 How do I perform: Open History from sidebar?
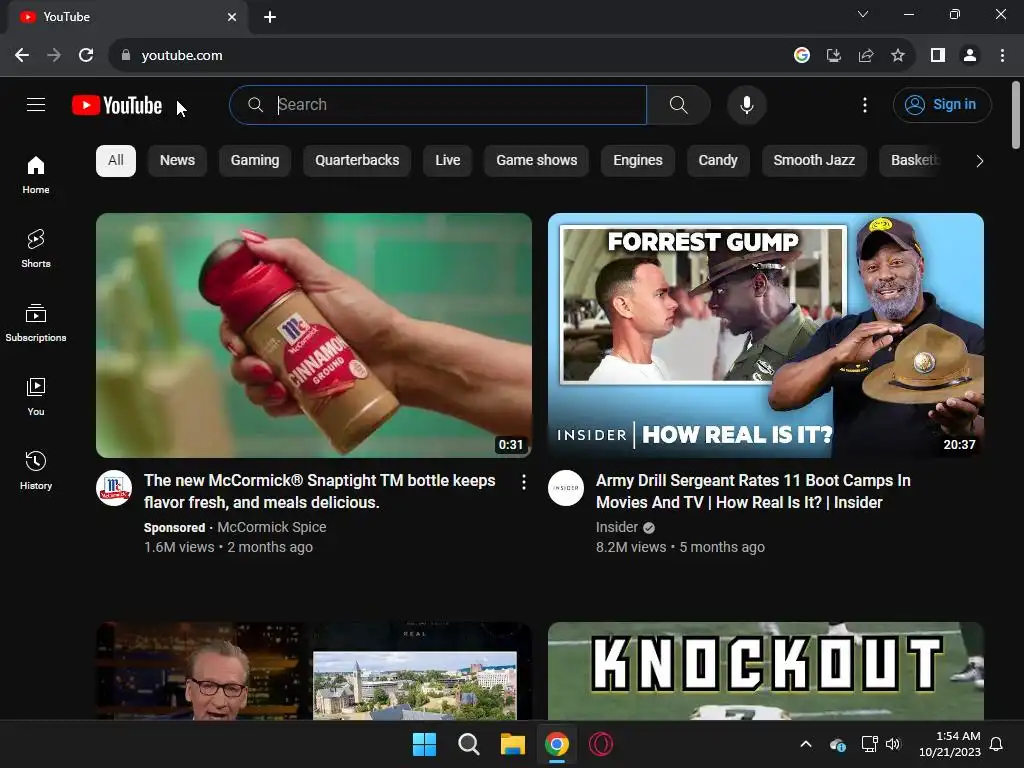[36, 470]
